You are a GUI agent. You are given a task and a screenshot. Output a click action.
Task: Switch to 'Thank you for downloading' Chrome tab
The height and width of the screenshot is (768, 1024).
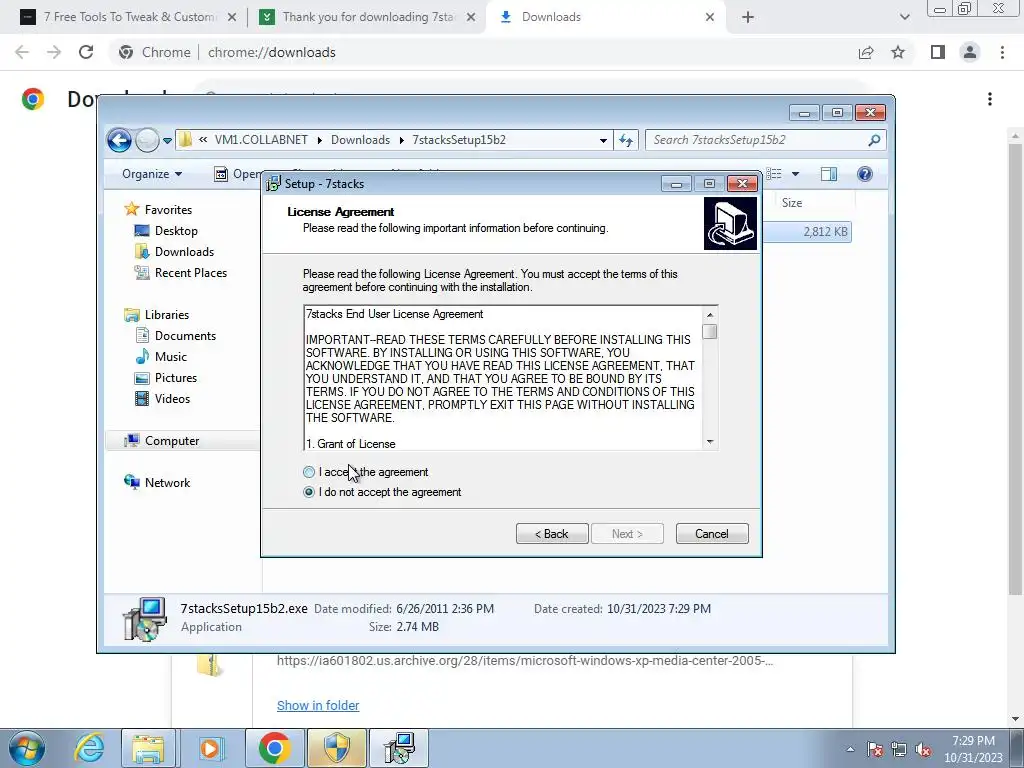368,17
